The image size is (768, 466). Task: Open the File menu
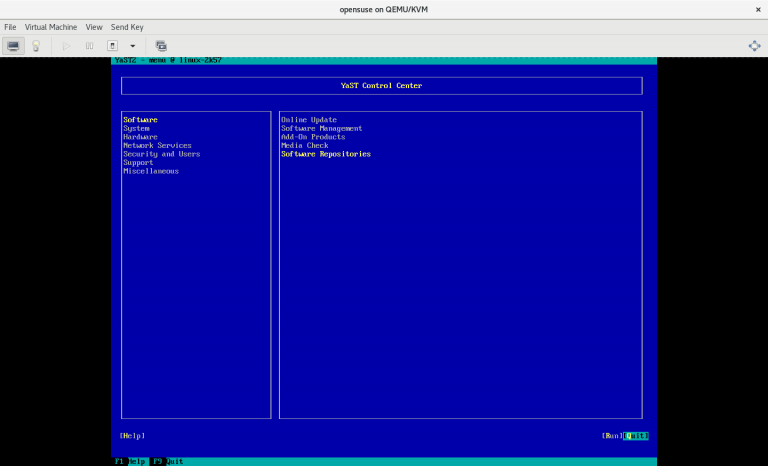pyautogui.click(x=10, y=27)
